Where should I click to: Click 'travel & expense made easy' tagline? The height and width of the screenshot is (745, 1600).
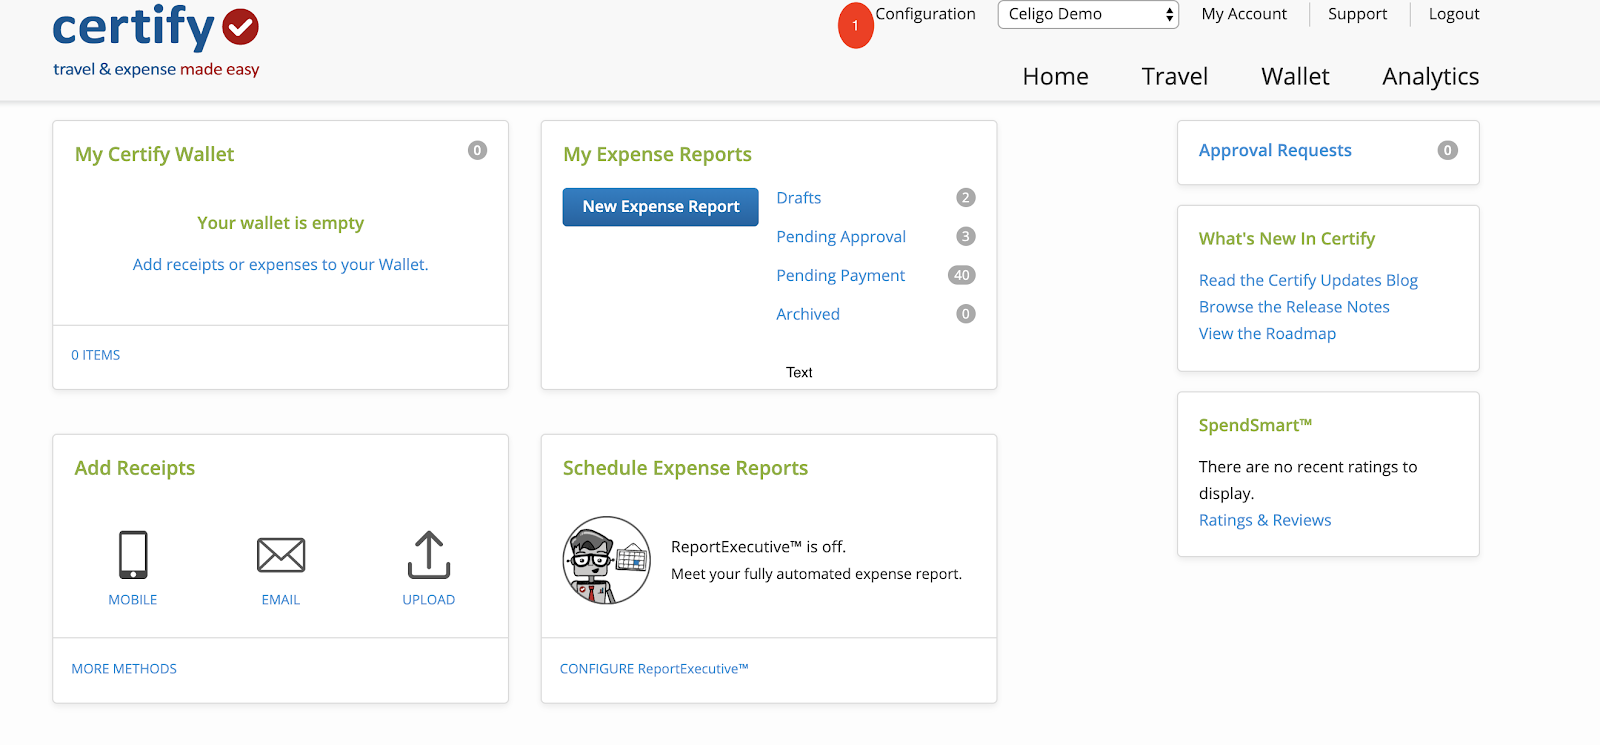click(x=156, y=69)
